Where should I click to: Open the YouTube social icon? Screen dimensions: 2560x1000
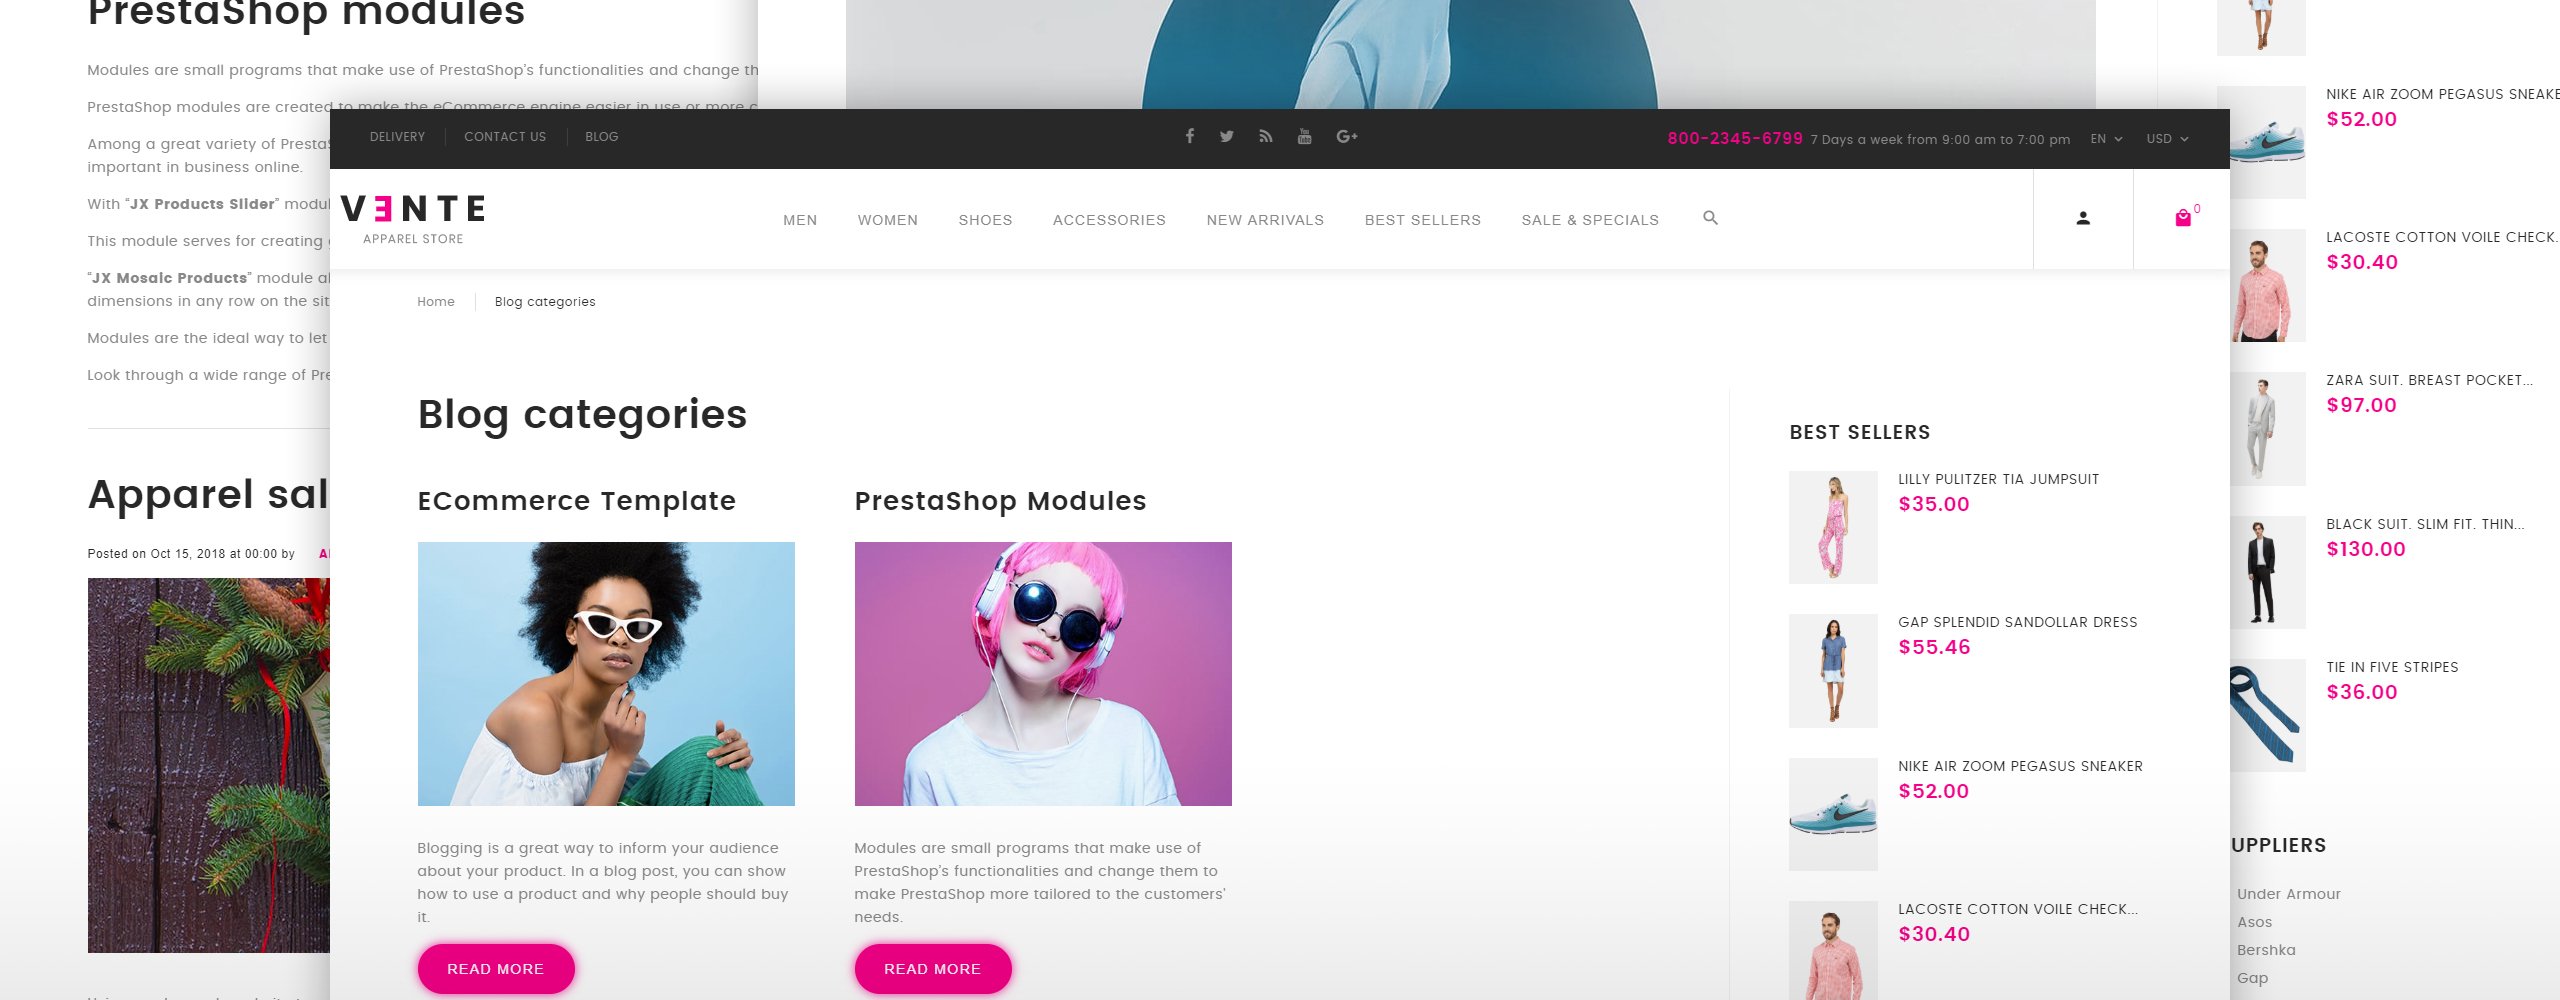click(1304, 136)
